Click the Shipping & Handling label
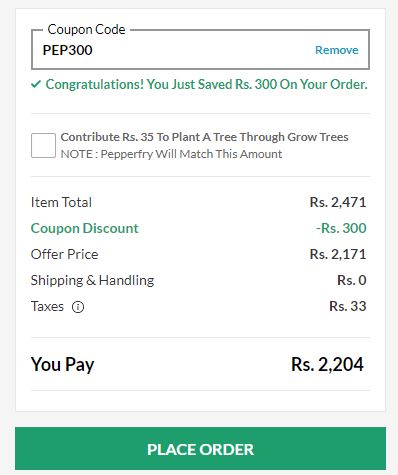The width and height of the screenshot is (398, 475). click(x=92, y=280)
